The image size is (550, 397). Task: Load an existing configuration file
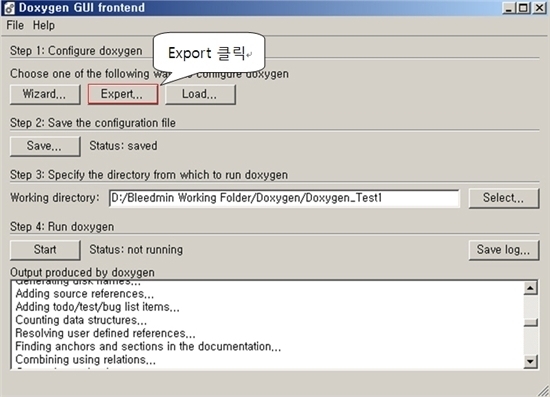(200, 94)
